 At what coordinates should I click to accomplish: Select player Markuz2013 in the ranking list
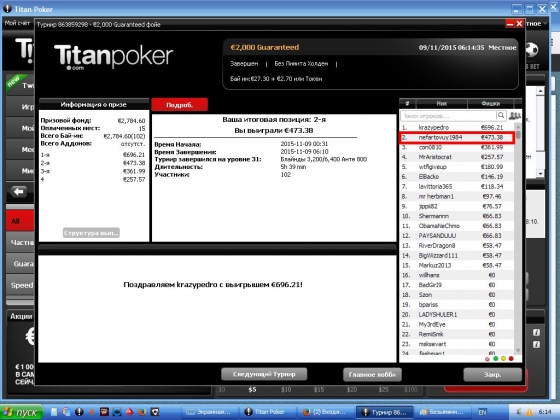coord(457,265)
